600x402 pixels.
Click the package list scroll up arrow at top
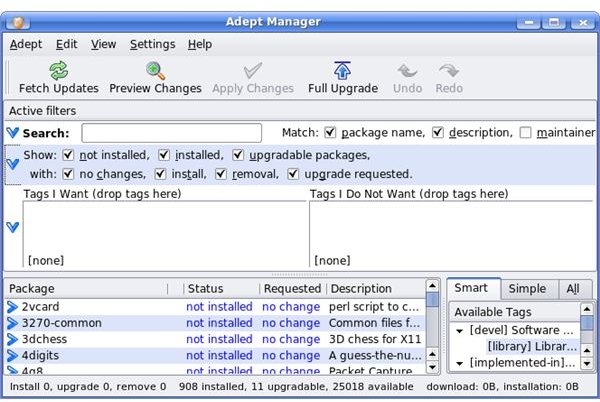(432, 286)
